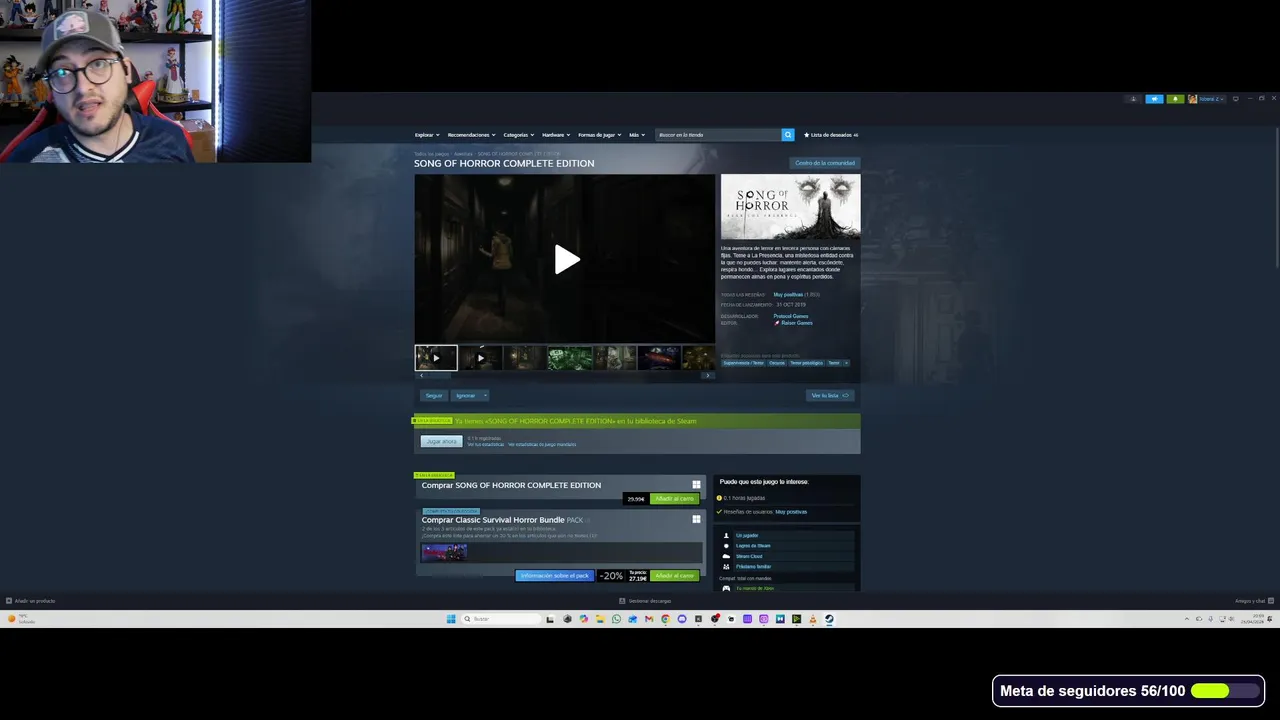Add Classic Survival Horror Bundle to cart
The width and height of the screenshot is (1280, 720).
[674, 576]
